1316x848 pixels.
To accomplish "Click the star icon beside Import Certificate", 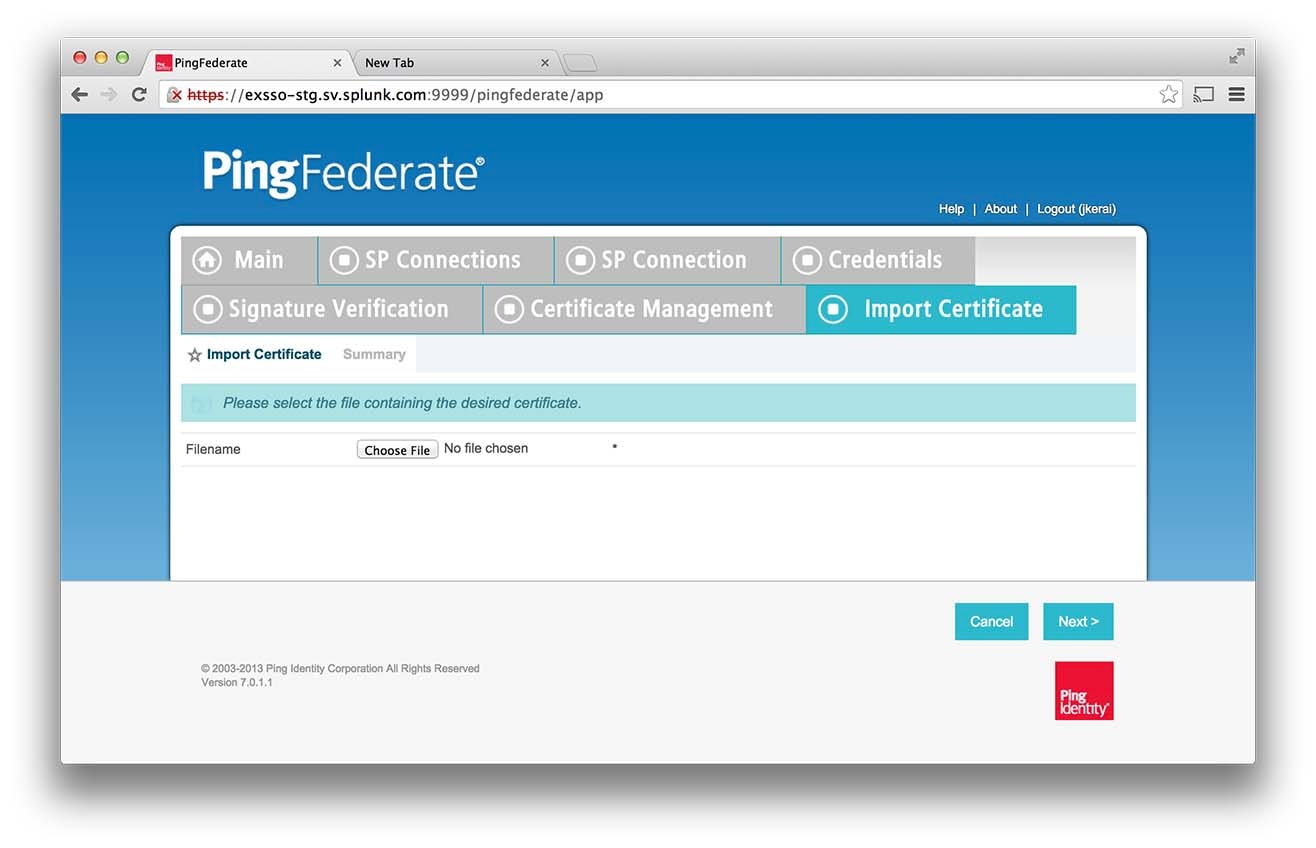I will 195,355.
